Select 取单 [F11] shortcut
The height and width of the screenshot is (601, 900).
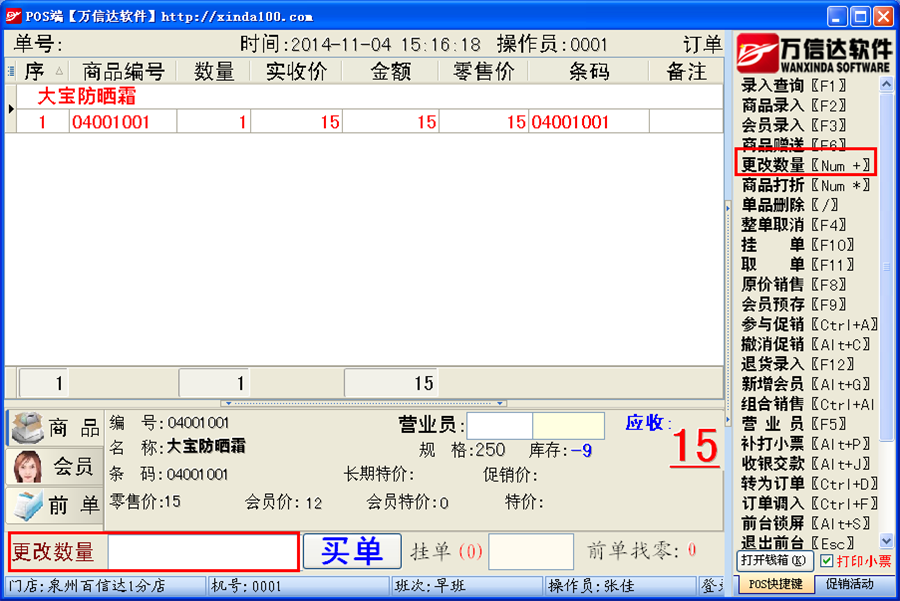pyautogui.click(x=798, y=265)
